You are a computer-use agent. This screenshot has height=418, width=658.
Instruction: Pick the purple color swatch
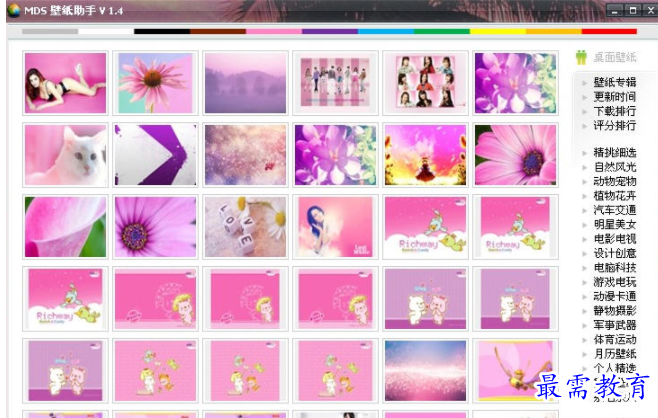329,31
